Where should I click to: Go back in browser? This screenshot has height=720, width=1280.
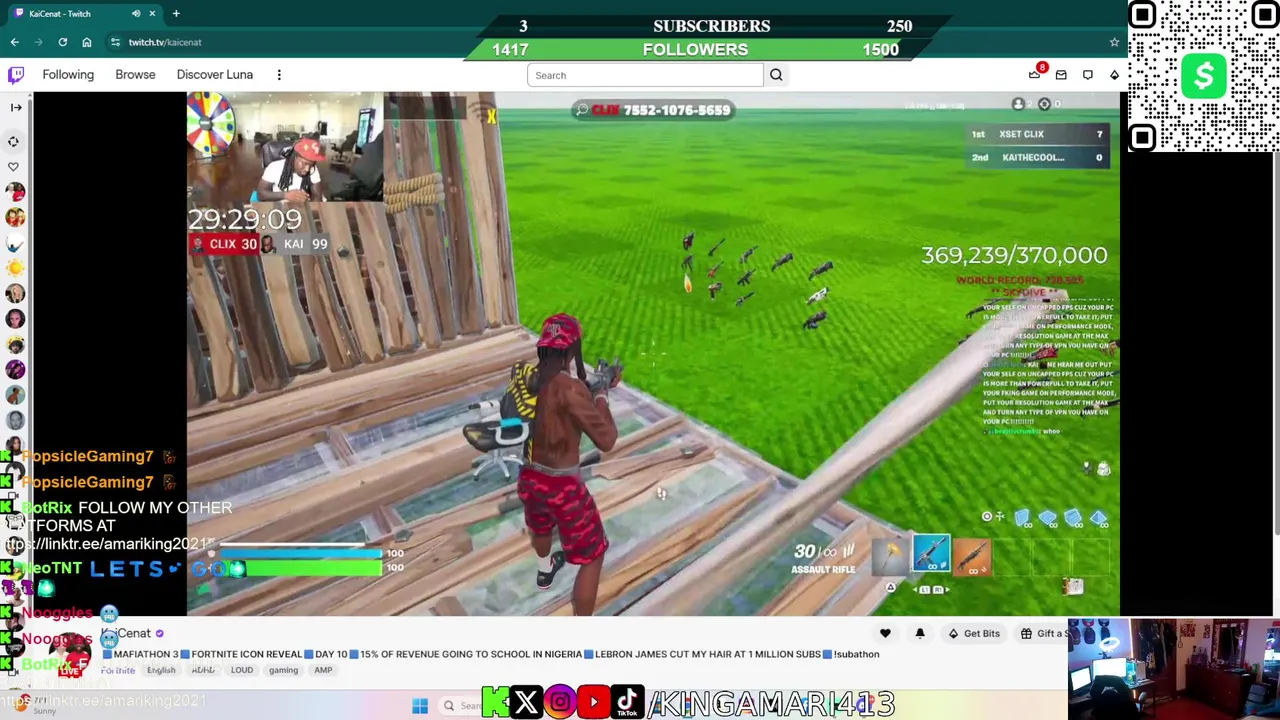[14, 42]
